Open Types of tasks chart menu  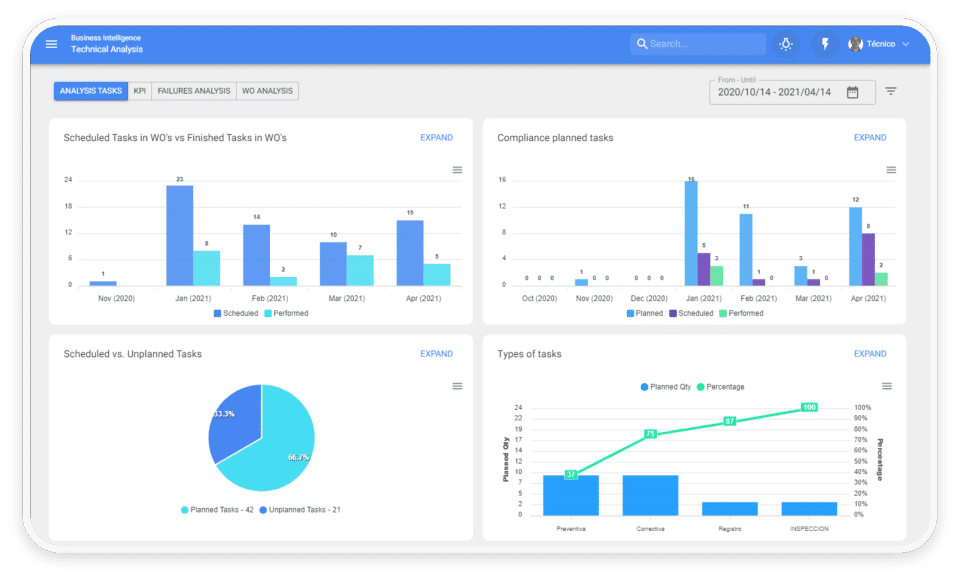(x=887, y=386)
